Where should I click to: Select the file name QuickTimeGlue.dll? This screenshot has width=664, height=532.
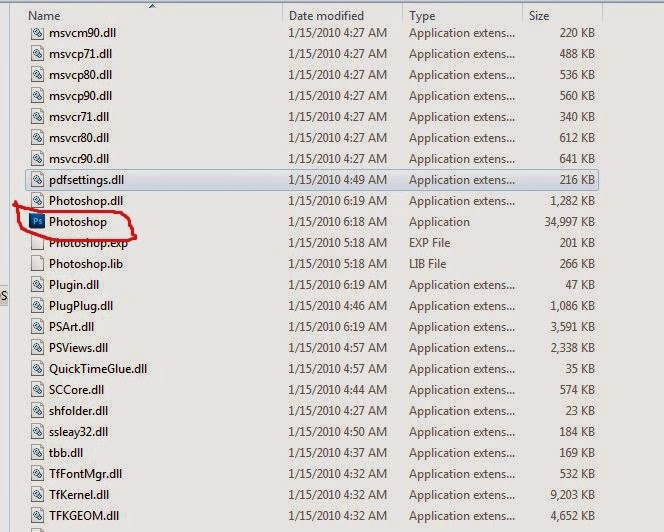coord(98,369)
